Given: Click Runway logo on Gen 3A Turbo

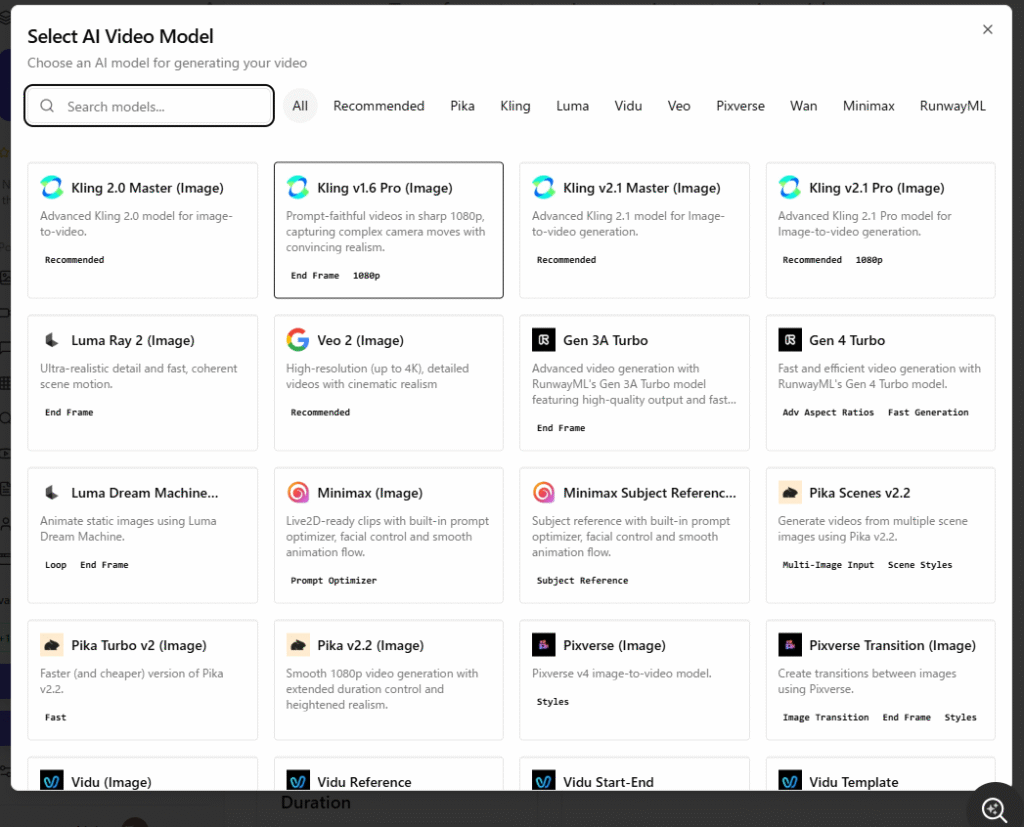Looking at the screenshot, I should click(x=543, y=340).
